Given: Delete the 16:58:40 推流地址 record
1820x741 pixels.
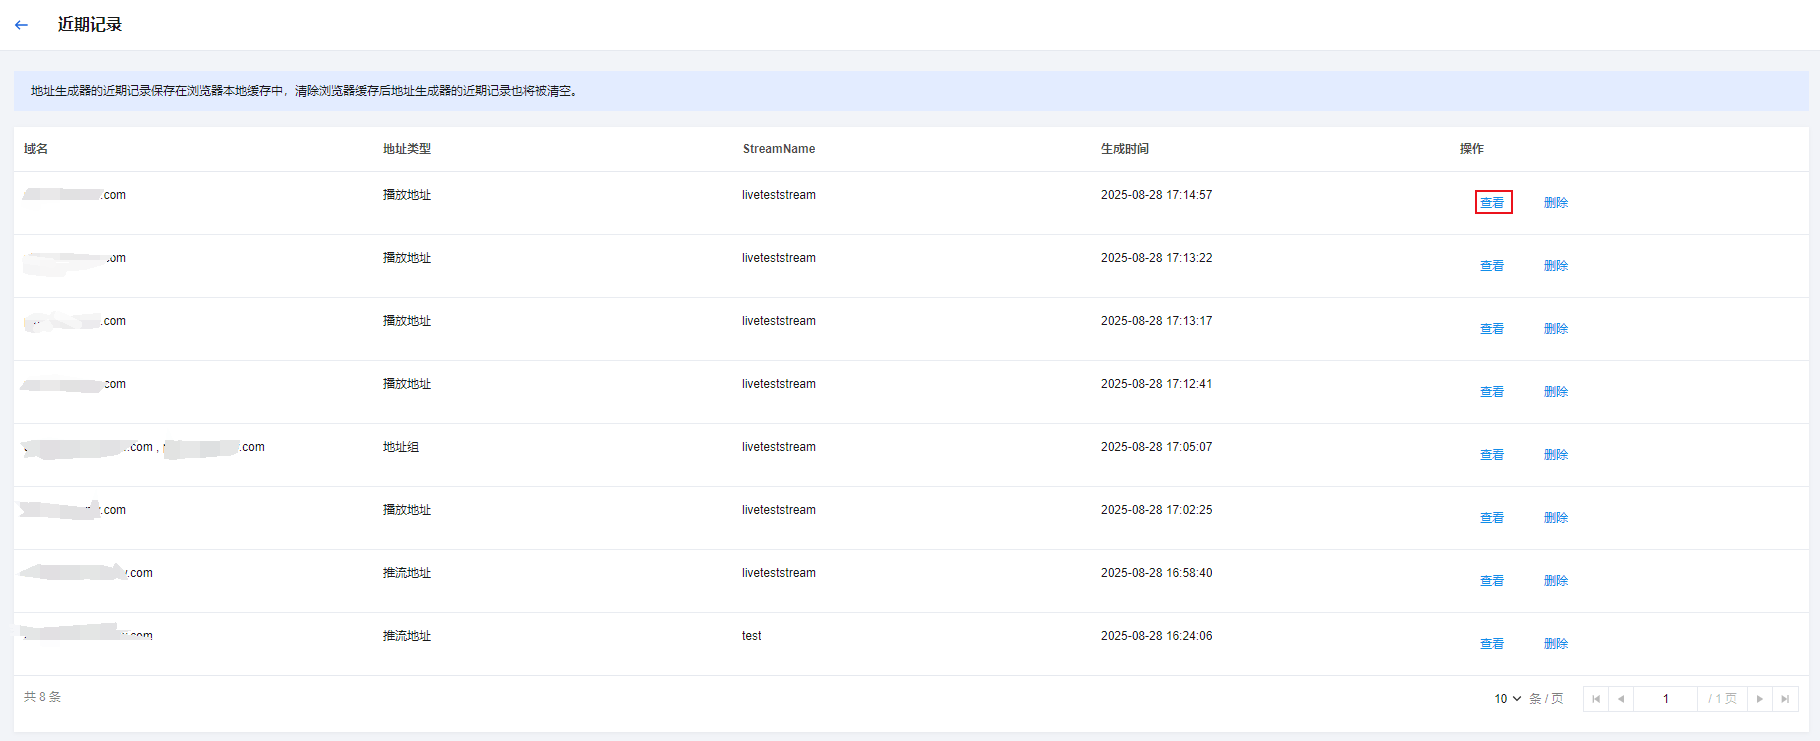Looking at the screenshot, I should (1556, 581).
